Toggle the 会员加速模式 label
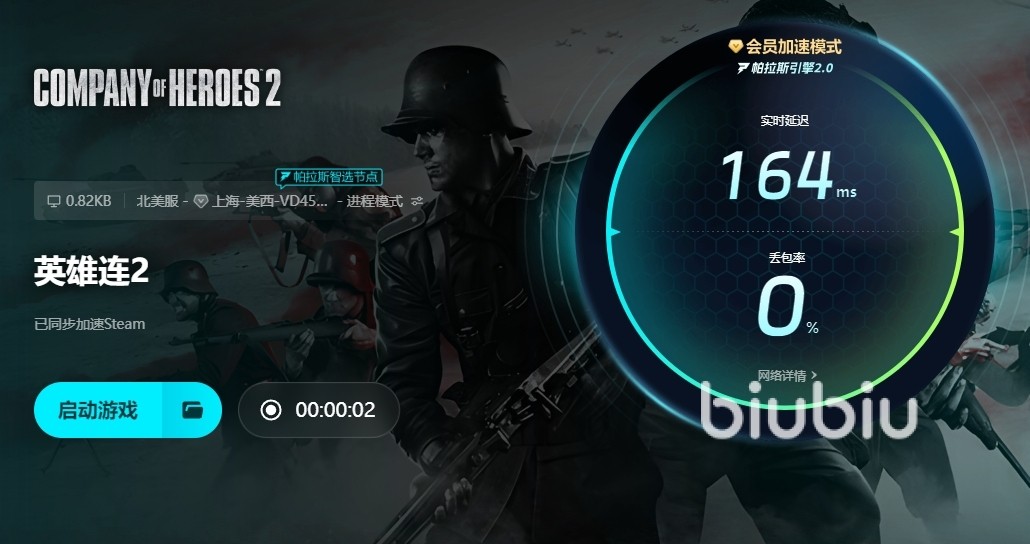This screenshot has width=1030, height=544. click(x=794, y=47)
